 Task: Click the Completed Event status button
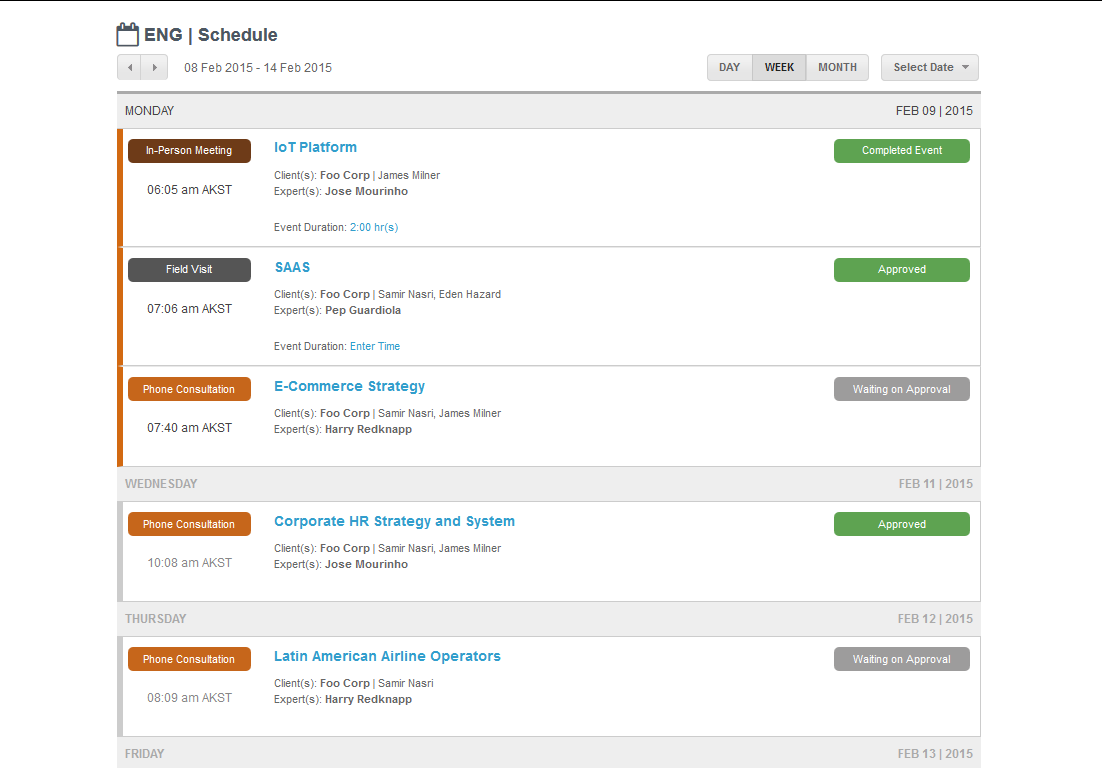[x=902, y=150]
